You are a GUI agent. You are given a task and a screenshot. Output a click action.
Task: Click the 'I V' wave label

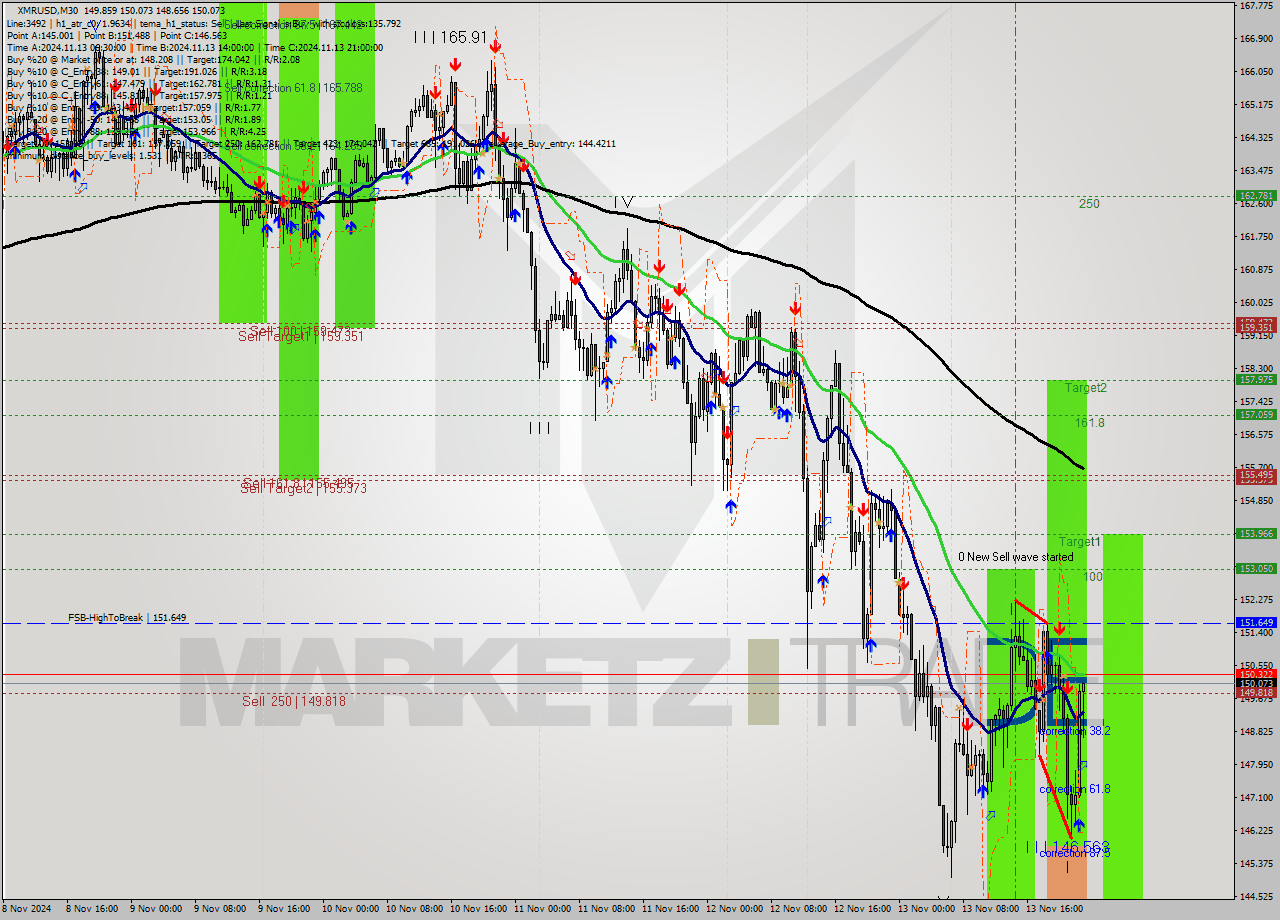(623, 202)
